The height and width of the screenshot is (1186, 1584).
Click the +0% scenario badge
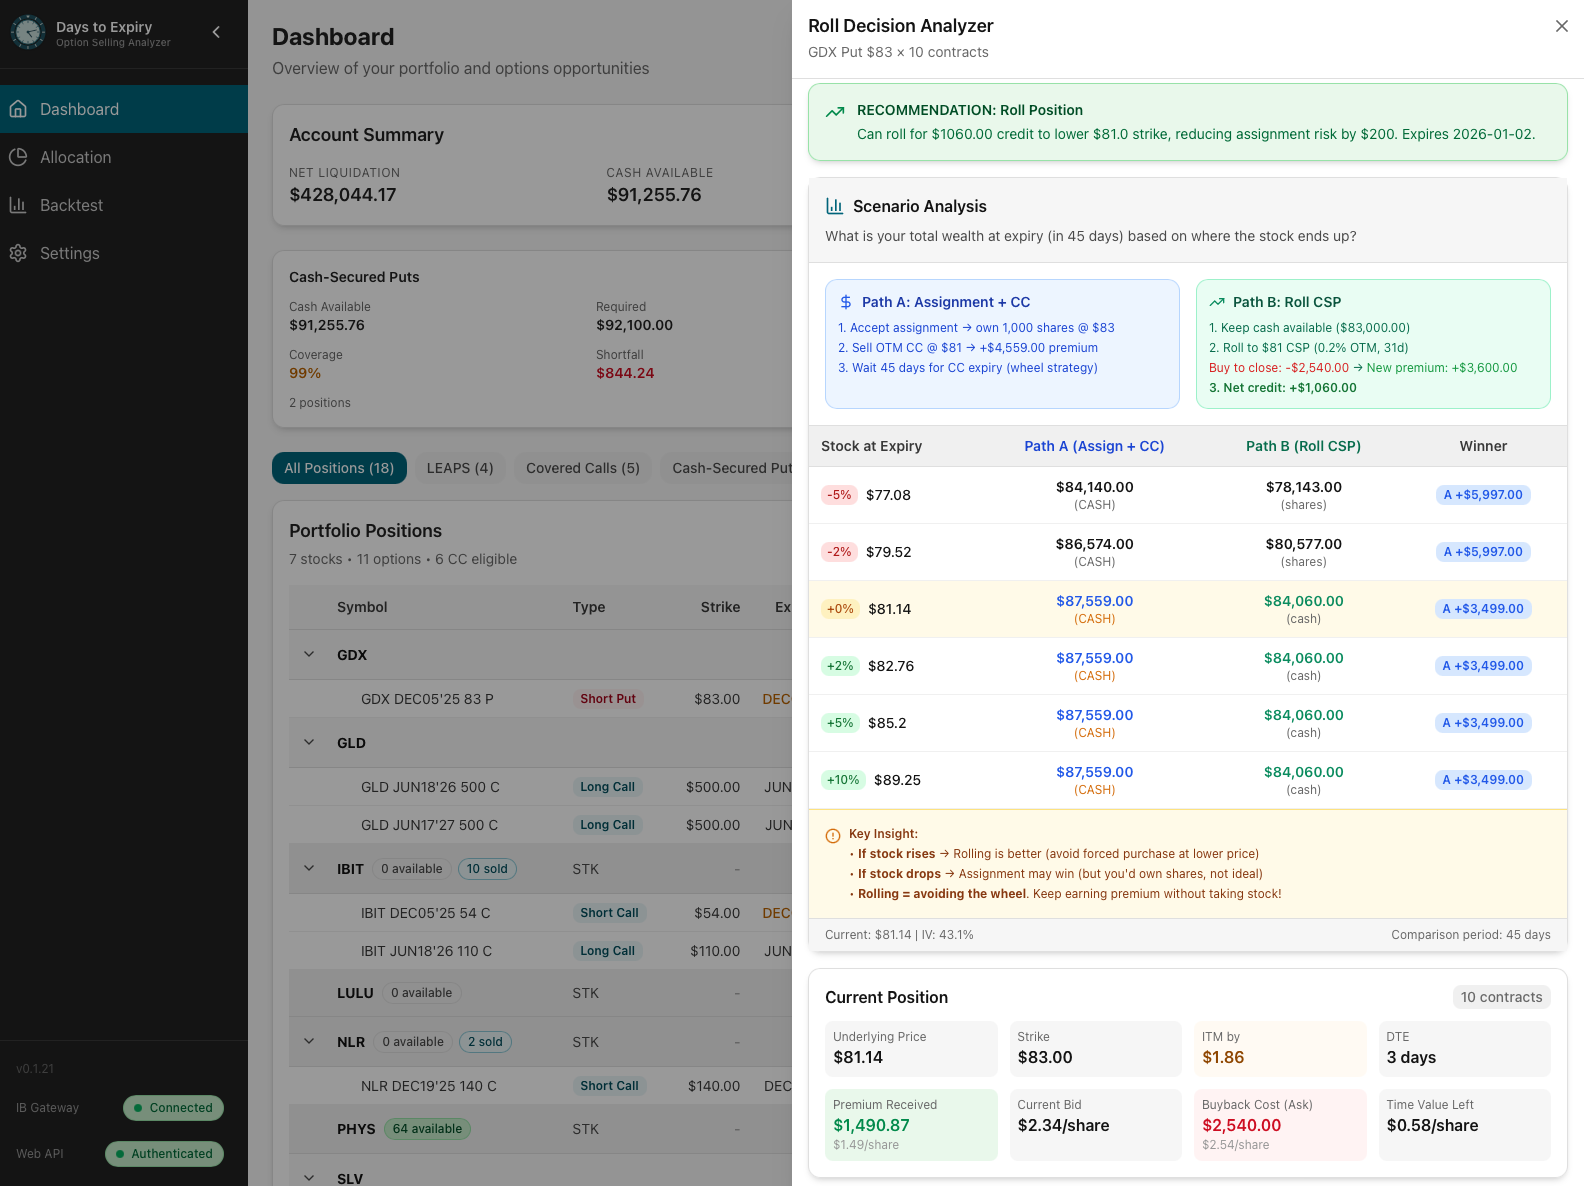tap(840, 609)
